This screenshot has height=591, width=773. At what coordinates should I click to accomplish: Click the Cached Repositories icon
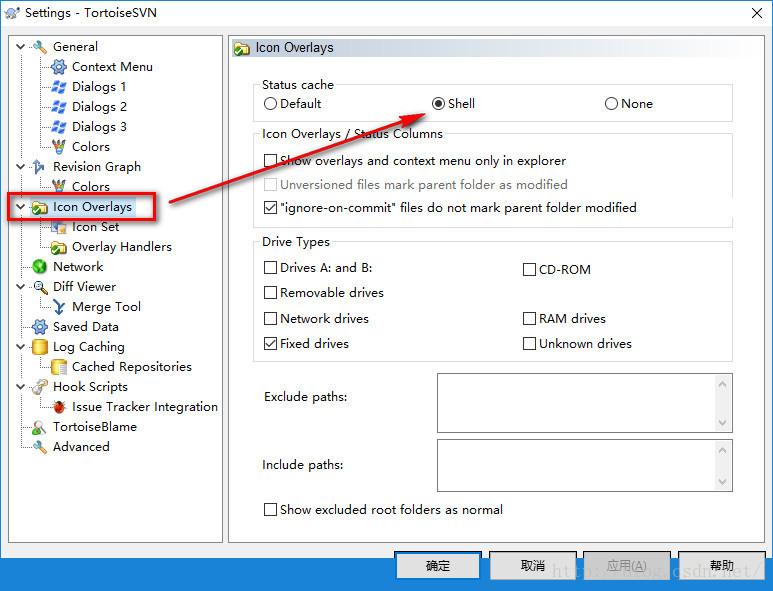click(59, 367)
